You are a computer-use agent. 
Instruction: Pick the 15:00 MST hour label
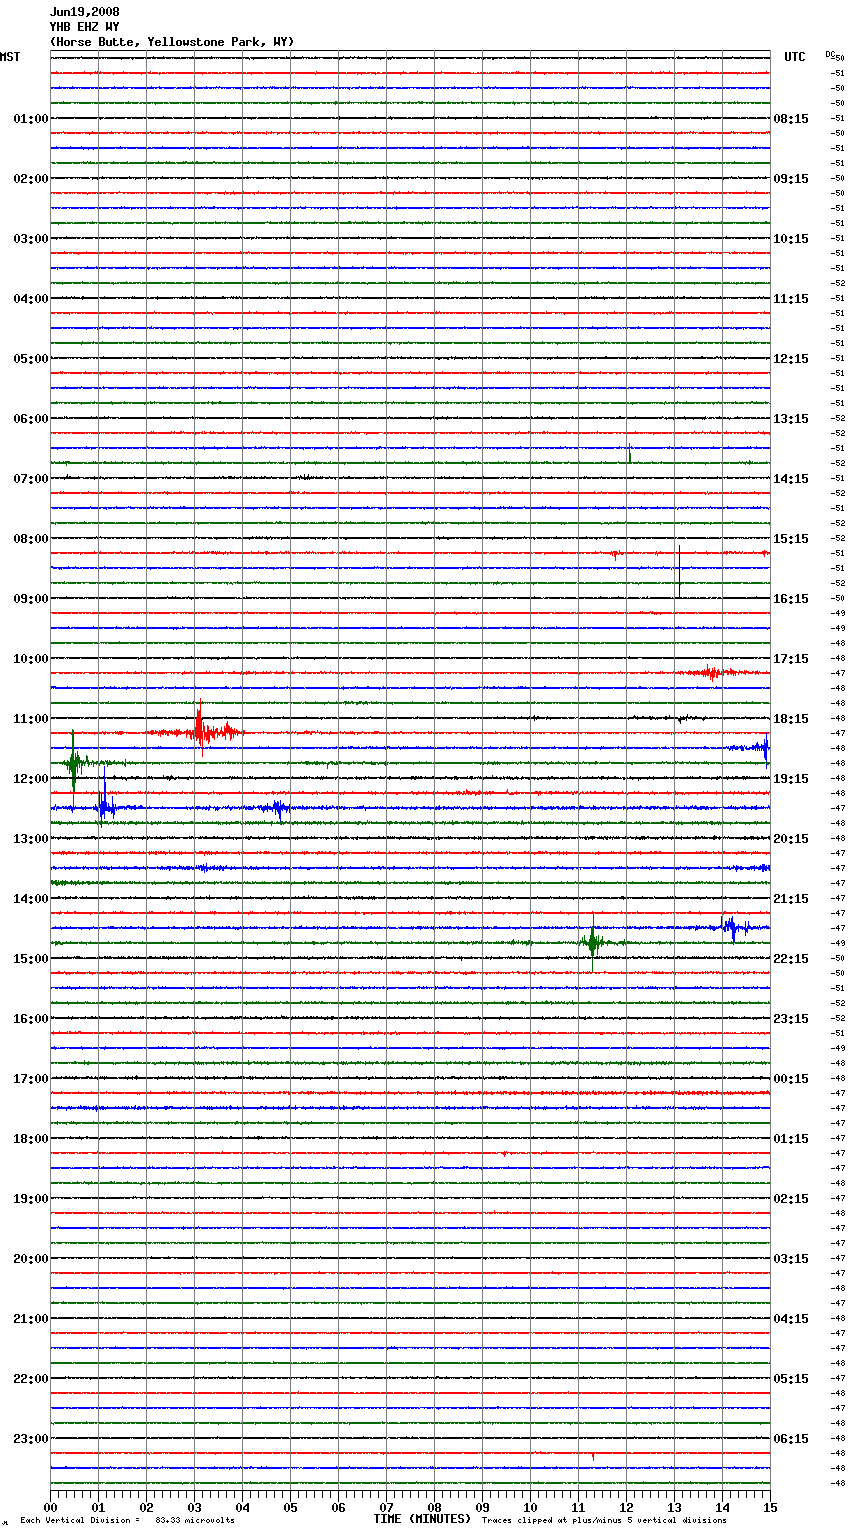[31, 959]
